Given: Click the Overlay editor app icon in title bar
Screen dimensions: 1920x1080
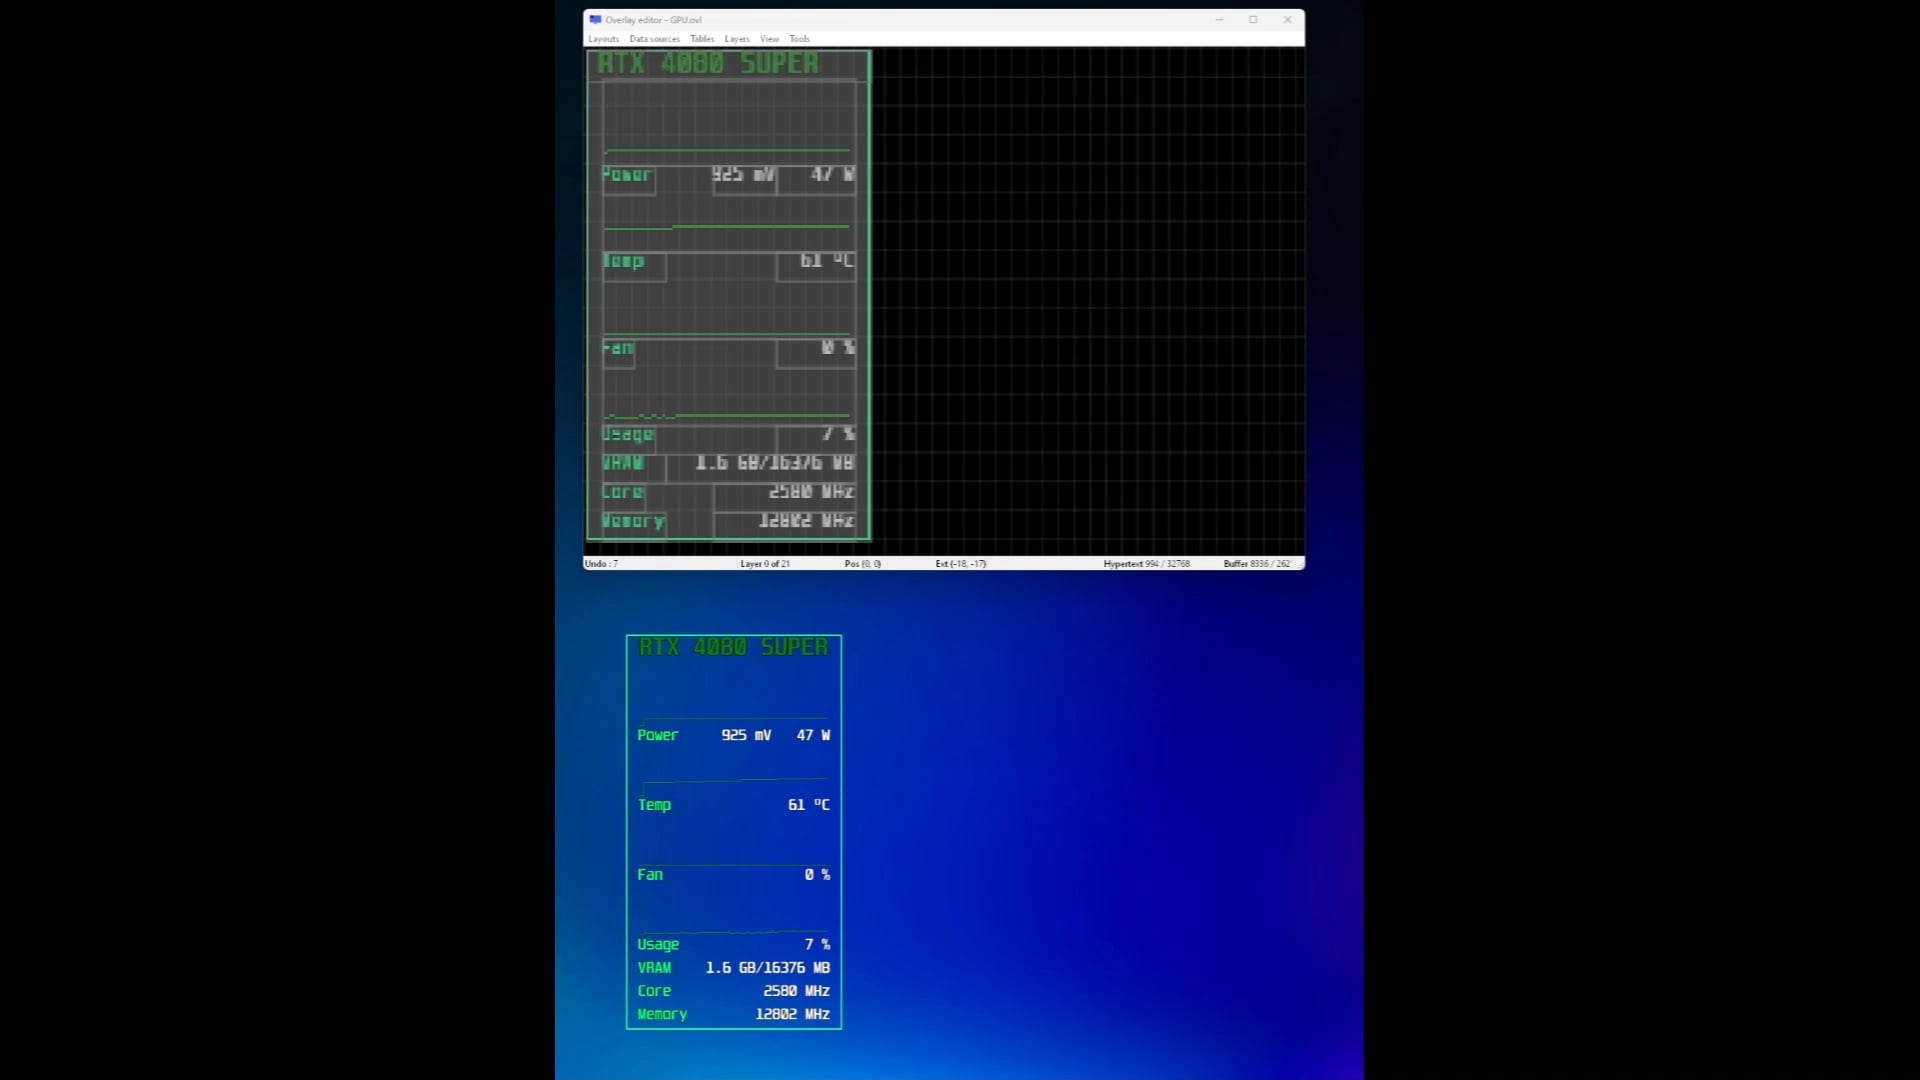Looking at the screenshot, I should (x=595, y=19).
